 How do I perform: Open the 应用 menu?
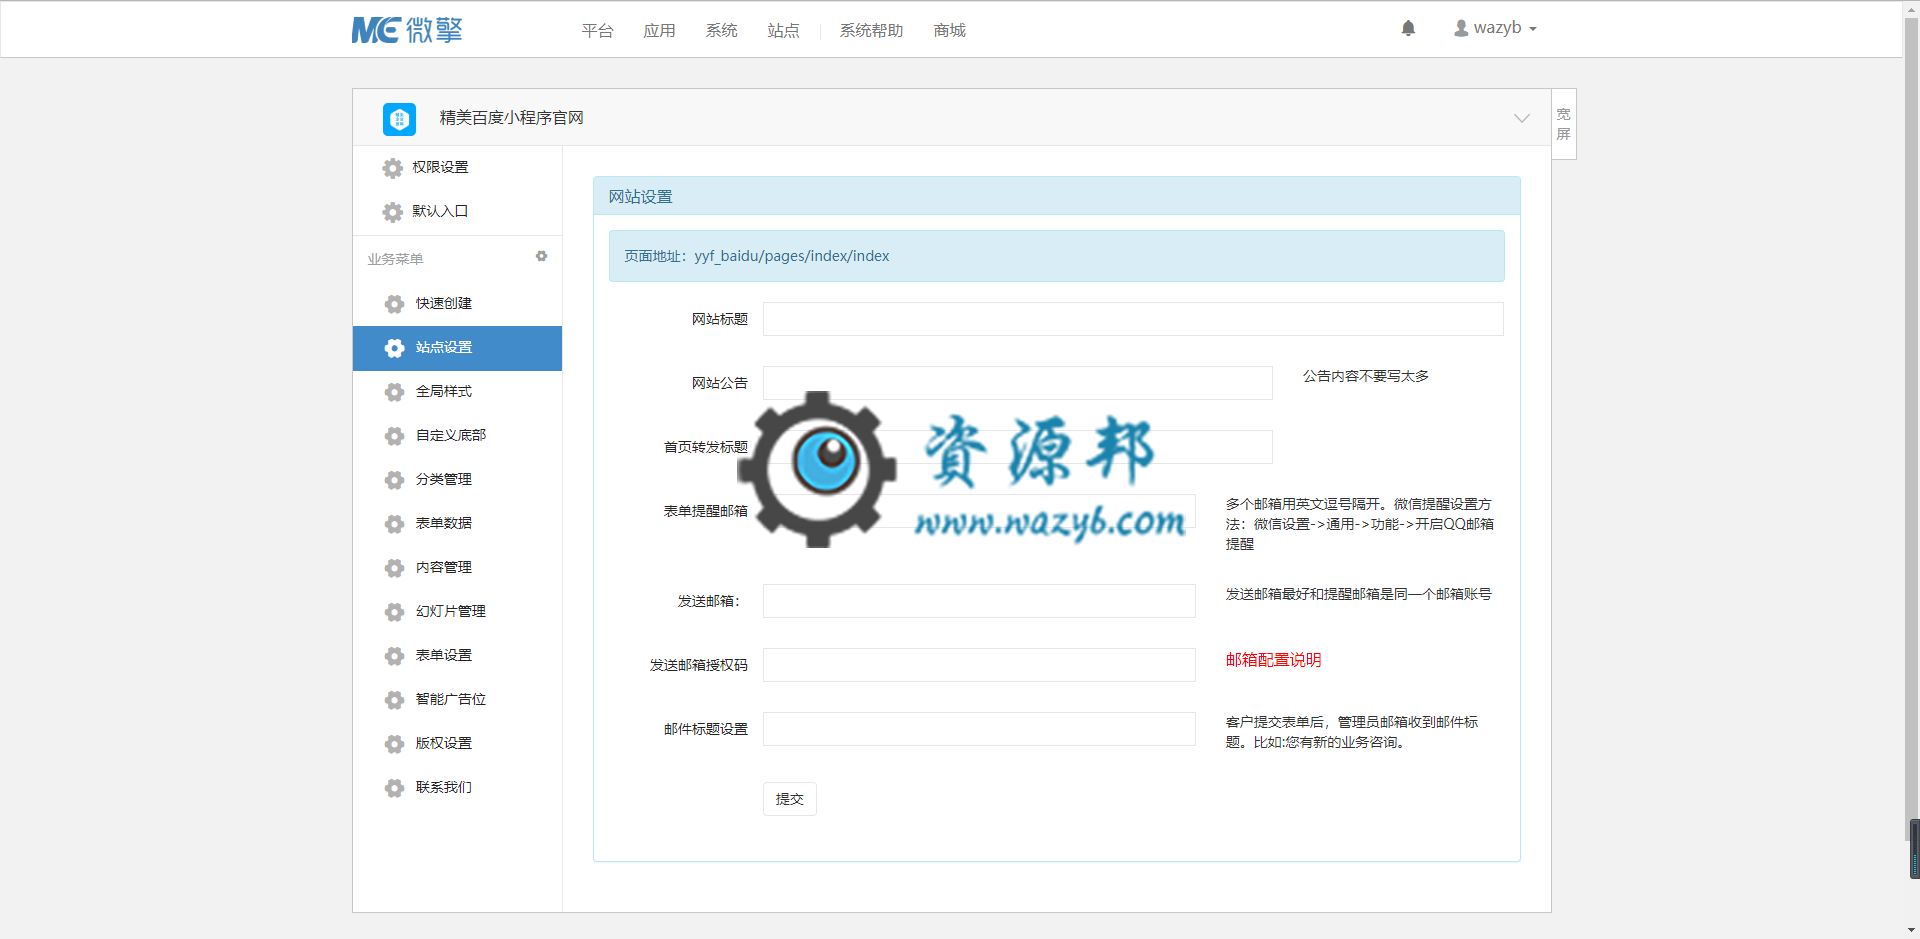point(659,31)
